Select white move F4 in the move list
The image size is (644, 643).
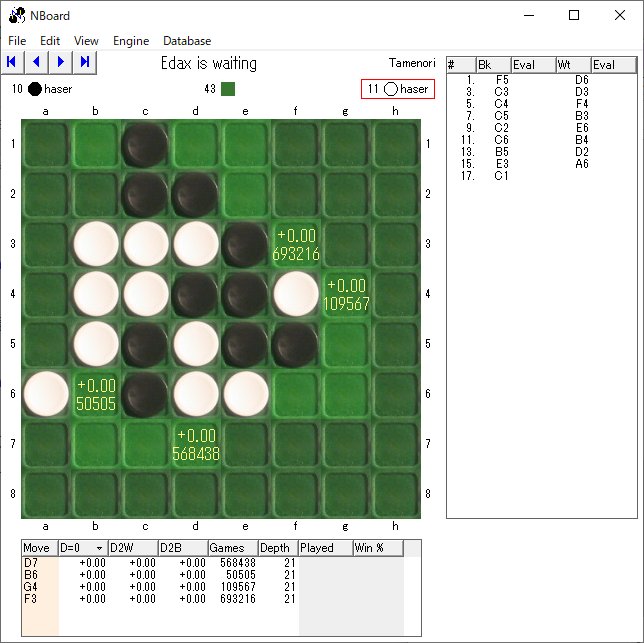(582, 103)
